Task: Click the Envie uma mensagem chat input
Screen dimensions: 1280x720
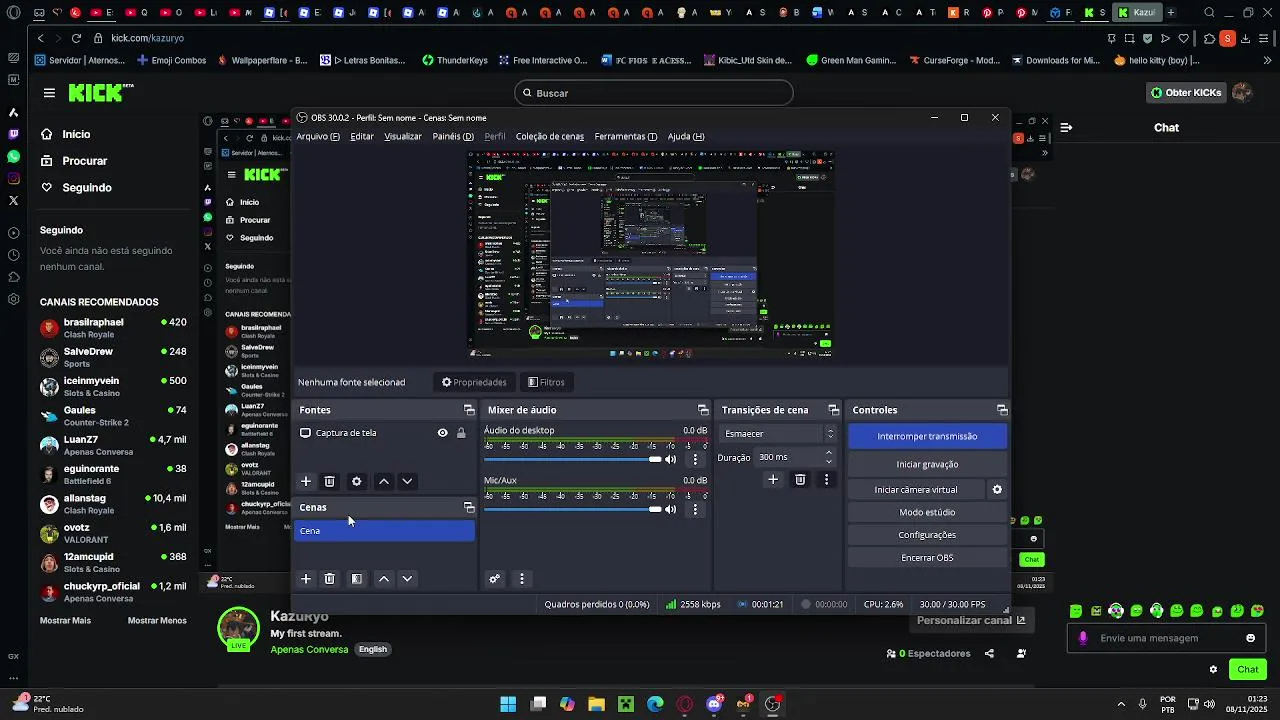Action: pos(1165,638)
